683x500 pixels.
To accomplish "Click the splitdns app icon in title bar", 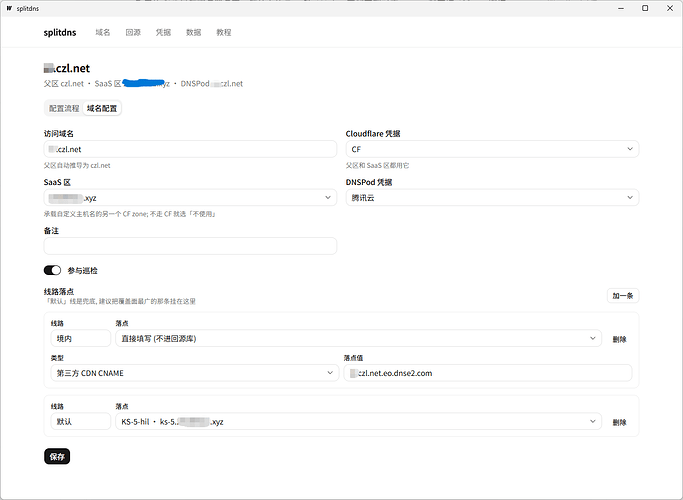I will [x=9, y=8].
